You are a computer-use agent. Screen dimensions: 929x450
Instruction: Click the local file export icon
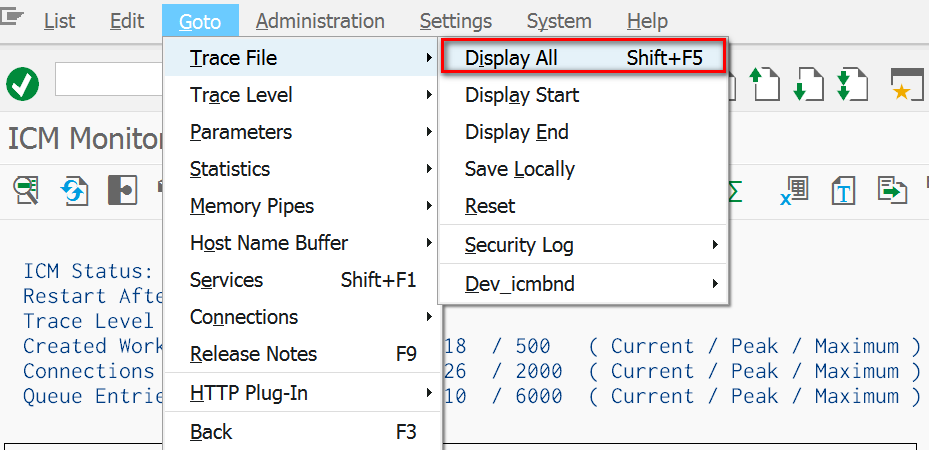click(892, 191)
